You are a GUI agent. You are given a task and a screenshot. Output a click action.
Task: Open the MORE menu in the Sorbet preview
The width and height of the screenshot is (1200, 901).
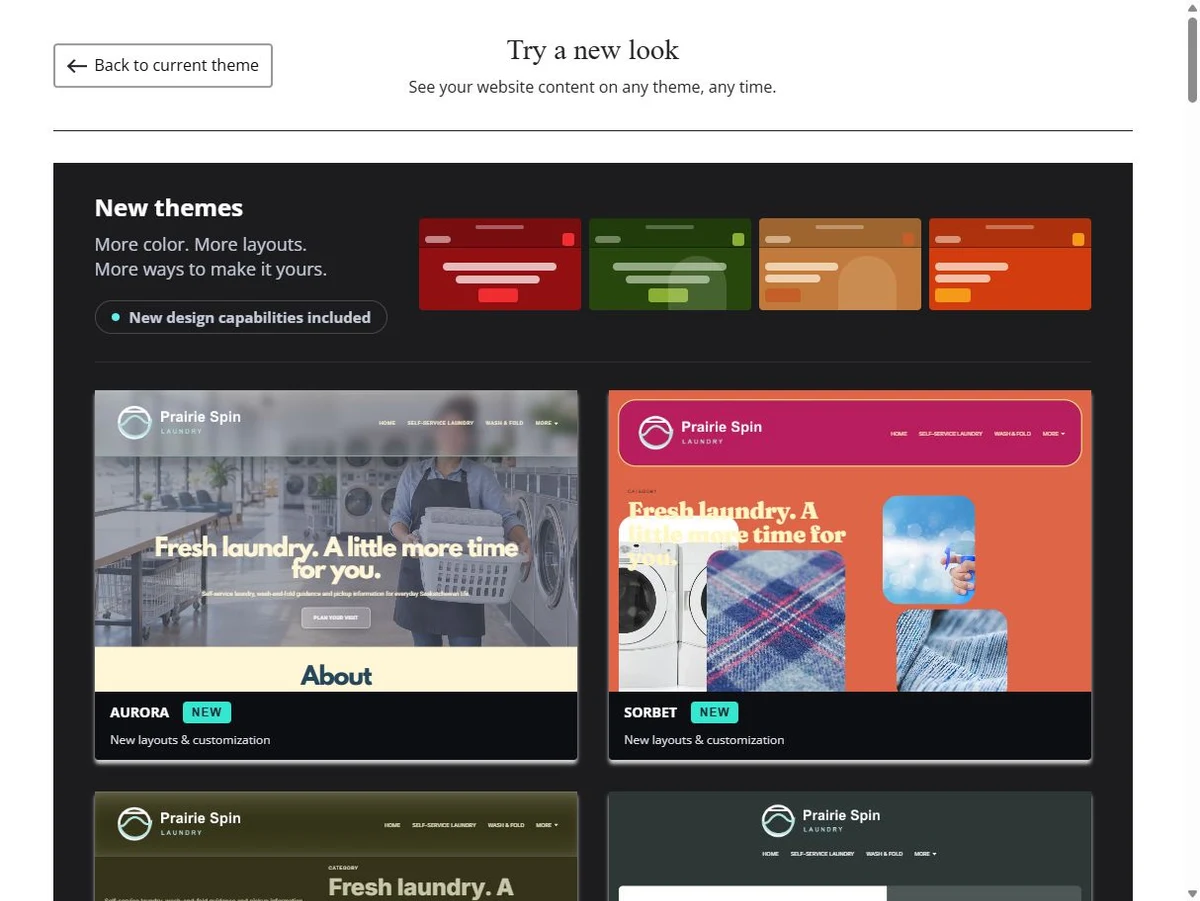pyautogui.click(x=1053, y=434)
